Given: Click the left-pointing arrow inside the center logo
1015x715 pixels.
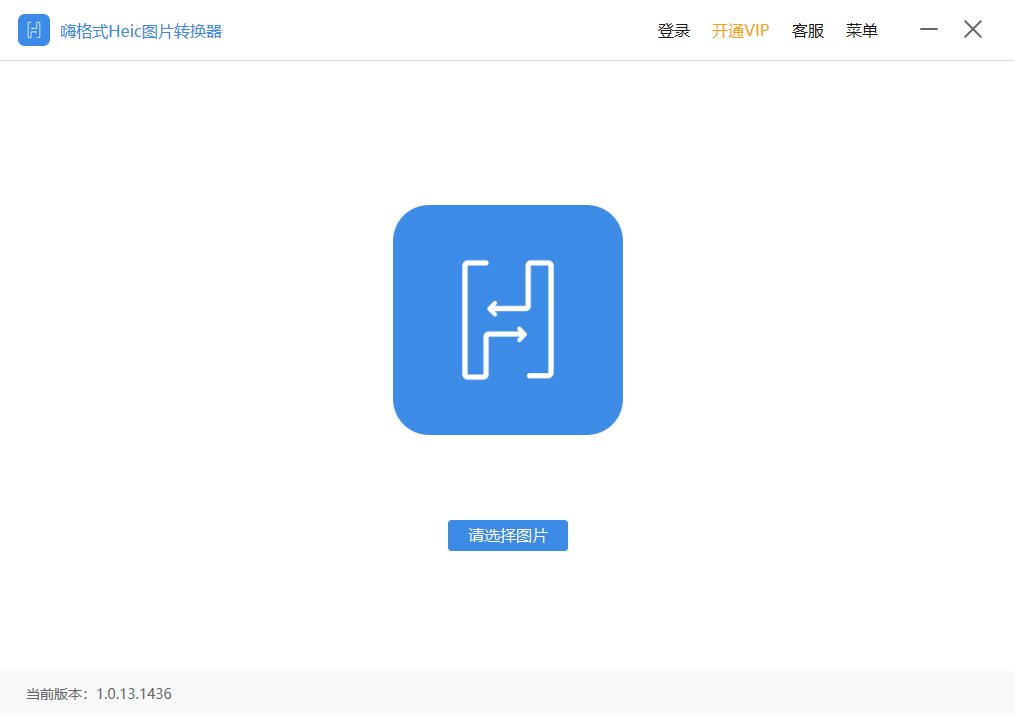Looking at the screenshot, I should 509,309.
